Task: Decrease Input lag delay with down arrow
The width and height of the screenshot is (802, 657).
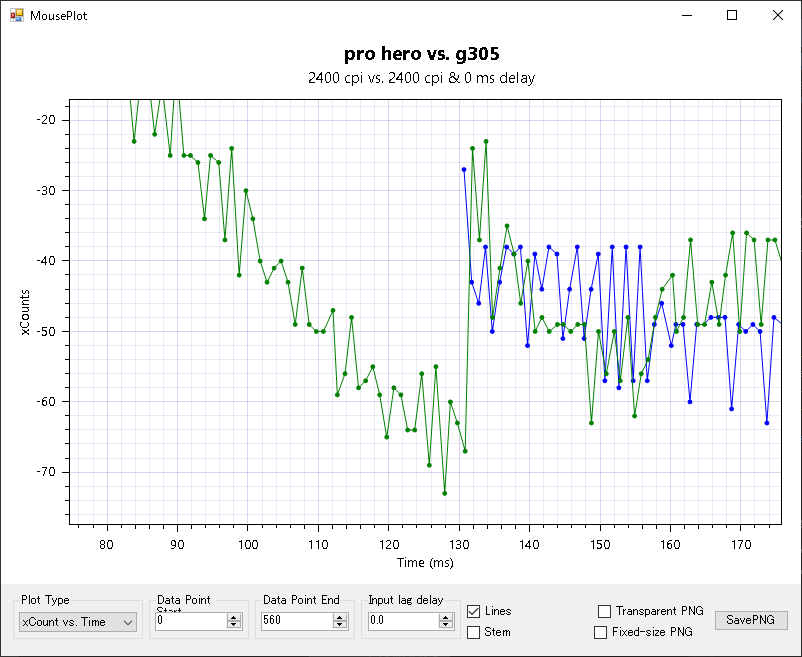Action: tap(445, 625)
